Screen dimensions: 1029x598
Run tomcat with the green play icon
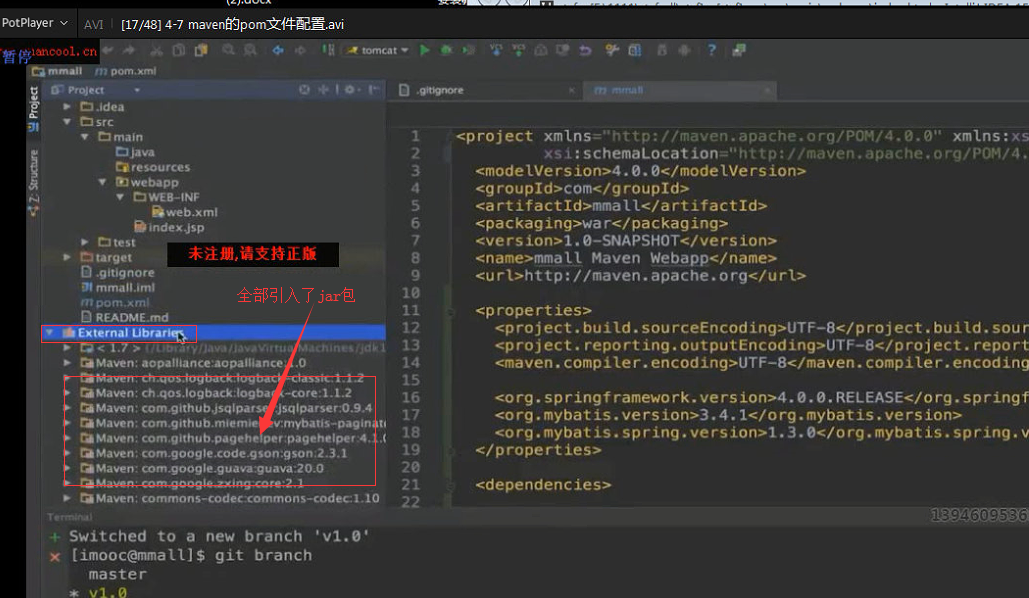(425, 50)
